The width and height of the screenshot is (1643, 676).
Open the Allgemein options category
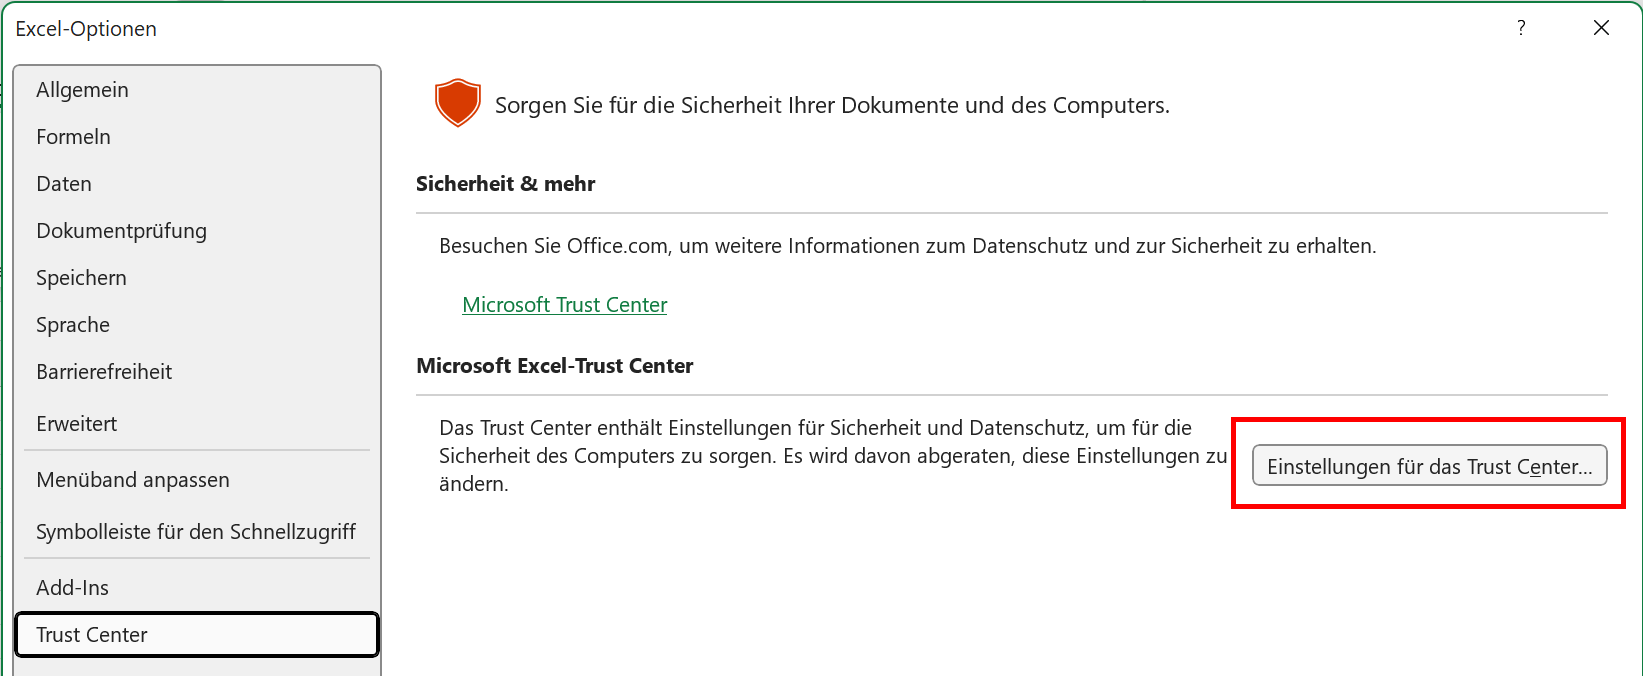83,90
